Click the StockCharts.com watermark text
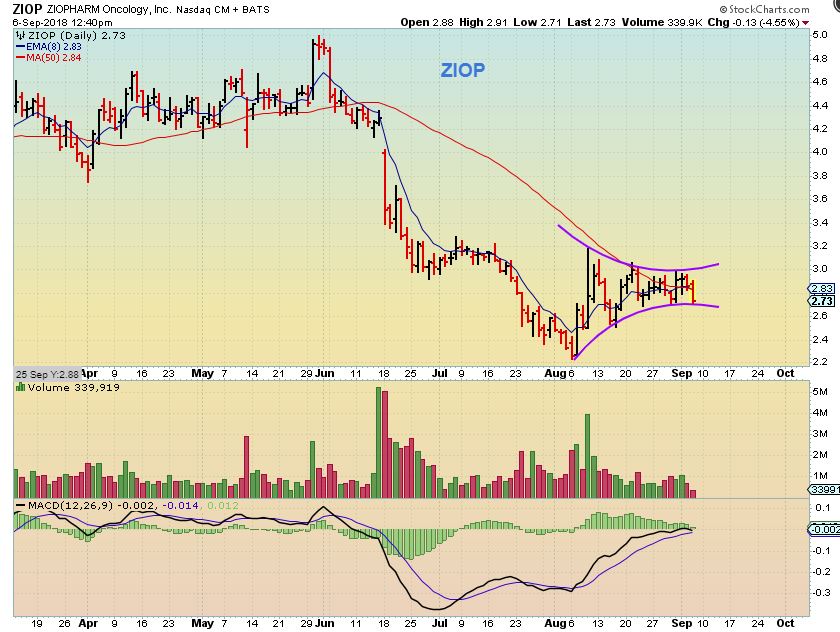The width and height of the screenshot is (840, 632). pyautogui.click(x=764, y=9)
